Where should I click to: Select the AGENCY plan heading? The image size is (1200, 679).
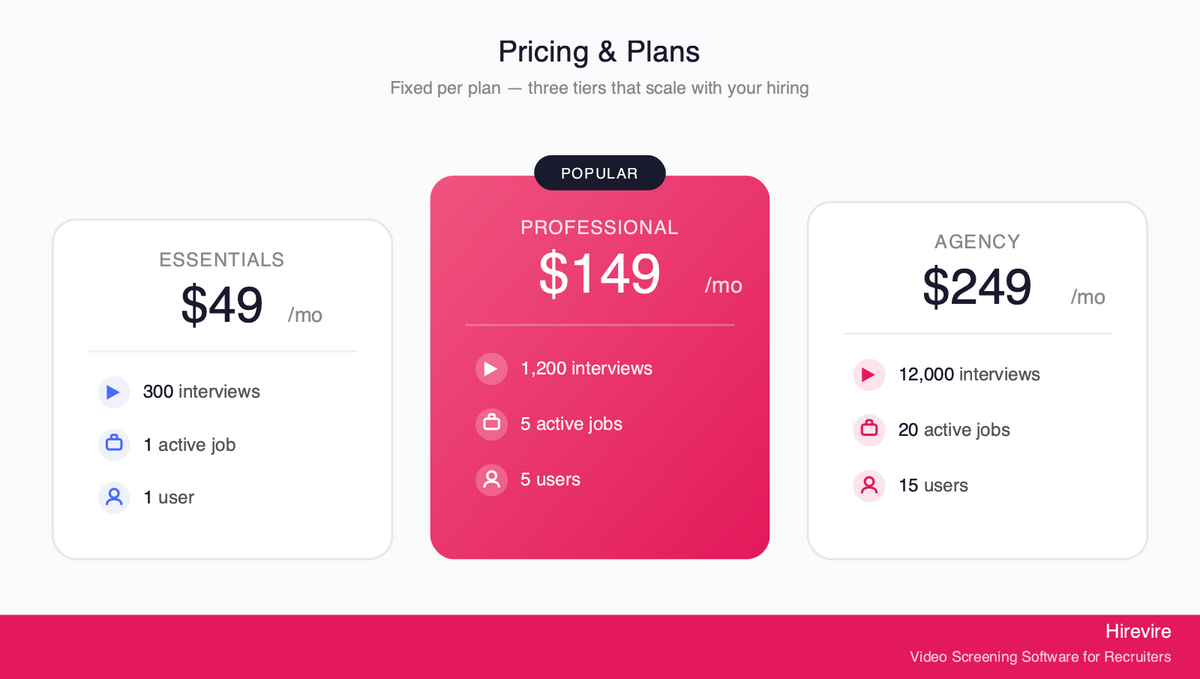click(977, 242)
